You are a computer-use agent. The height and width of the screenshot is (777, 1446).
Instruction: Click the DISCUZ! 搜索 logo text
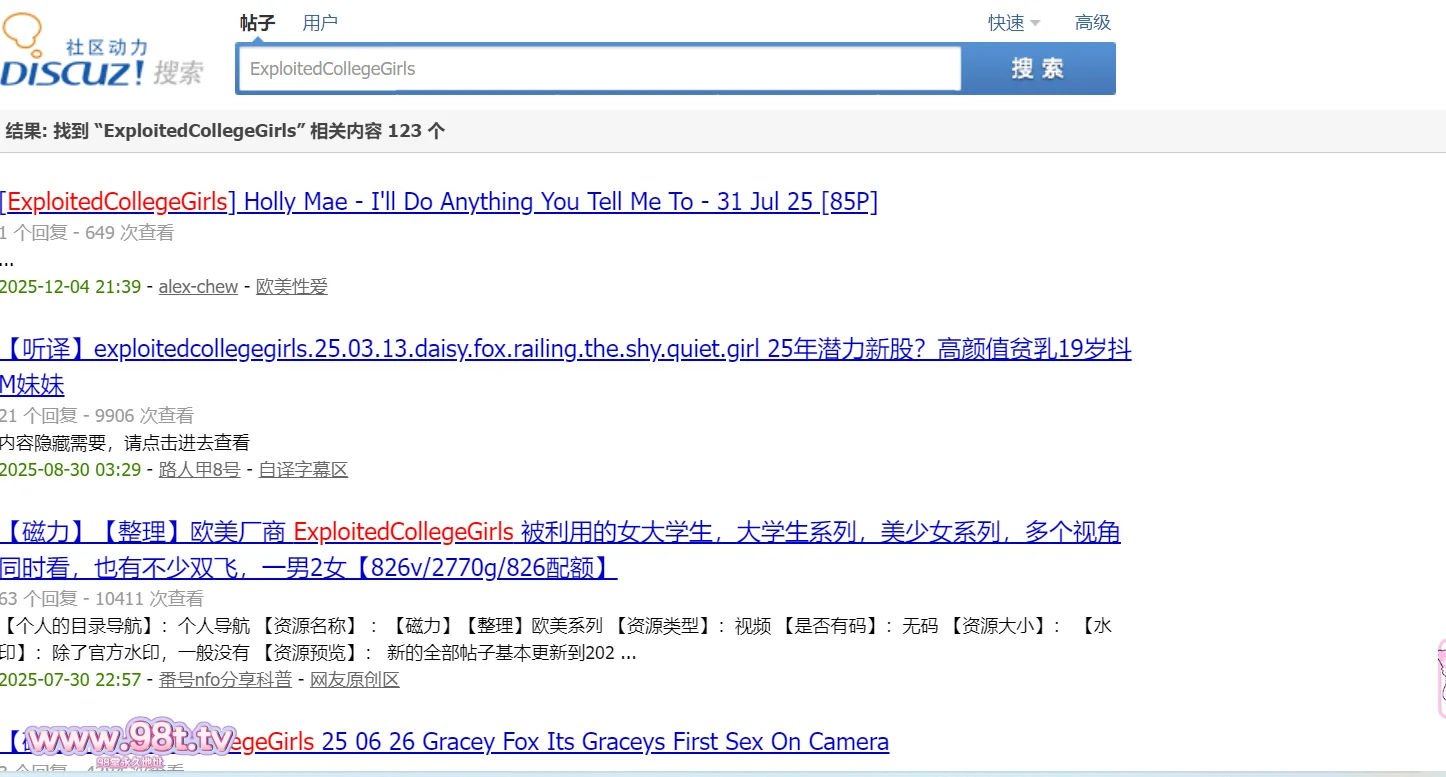click(x=100, y=72)
